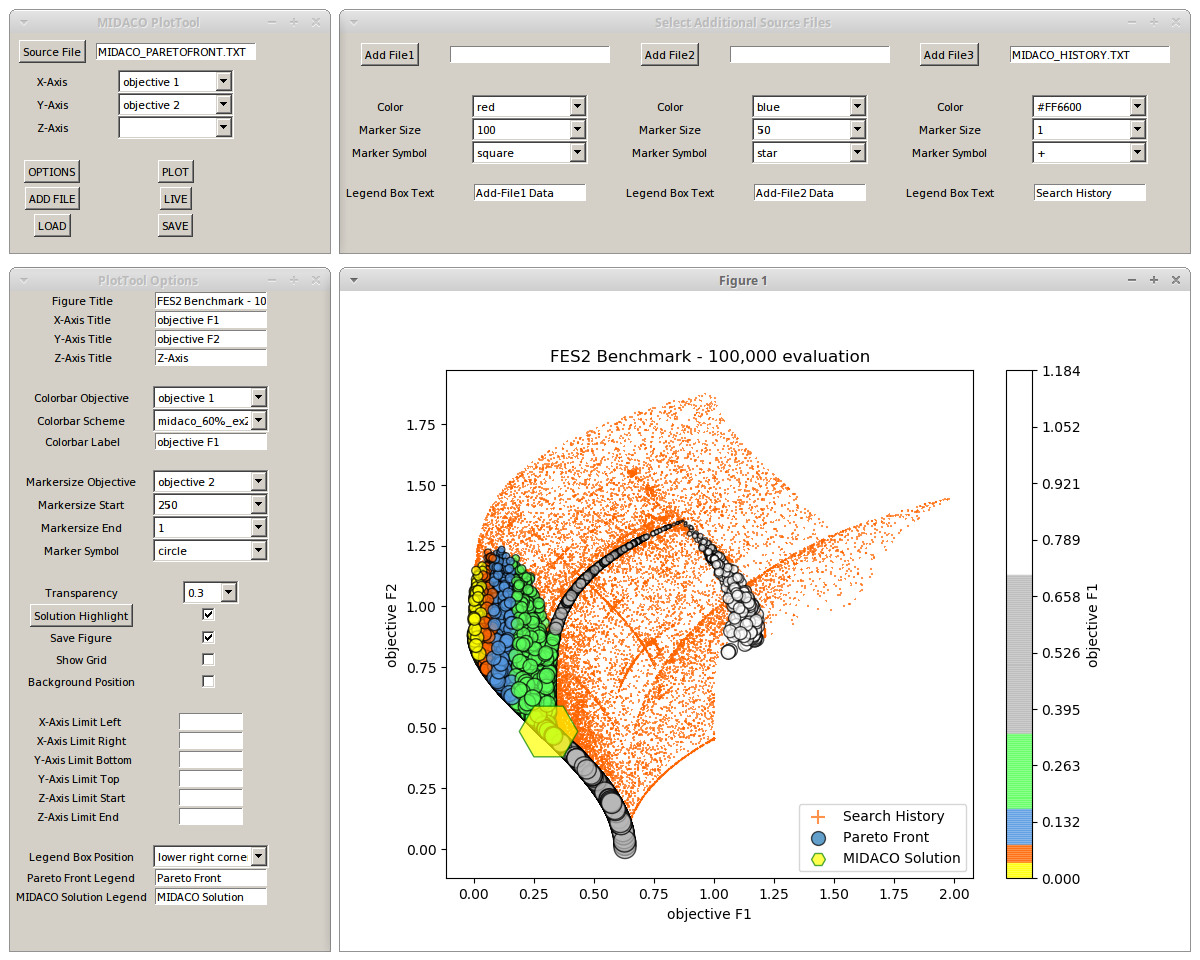1200x960 pixels.
Task: Focus the Legend Box Text field reading Add-File1 Data
Action: coord(530,193)
